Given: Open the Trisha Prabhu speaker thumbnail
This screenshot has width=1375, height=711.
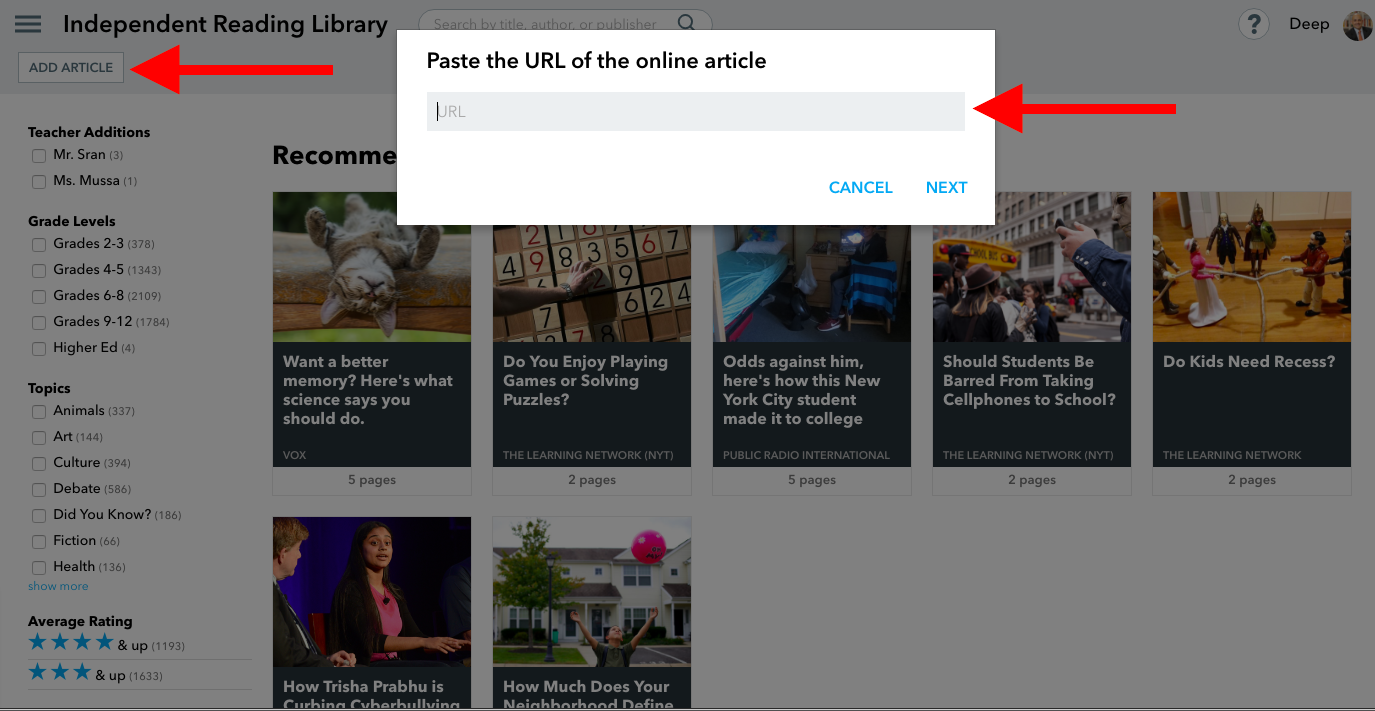Looking at the screenshot, I should coord(372,591).
